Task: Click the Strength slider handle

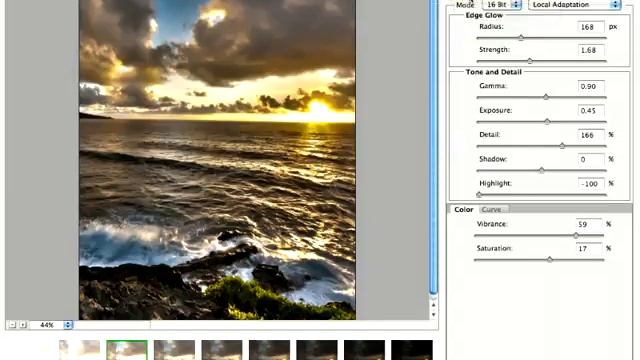Action: [x=530, y=61]
